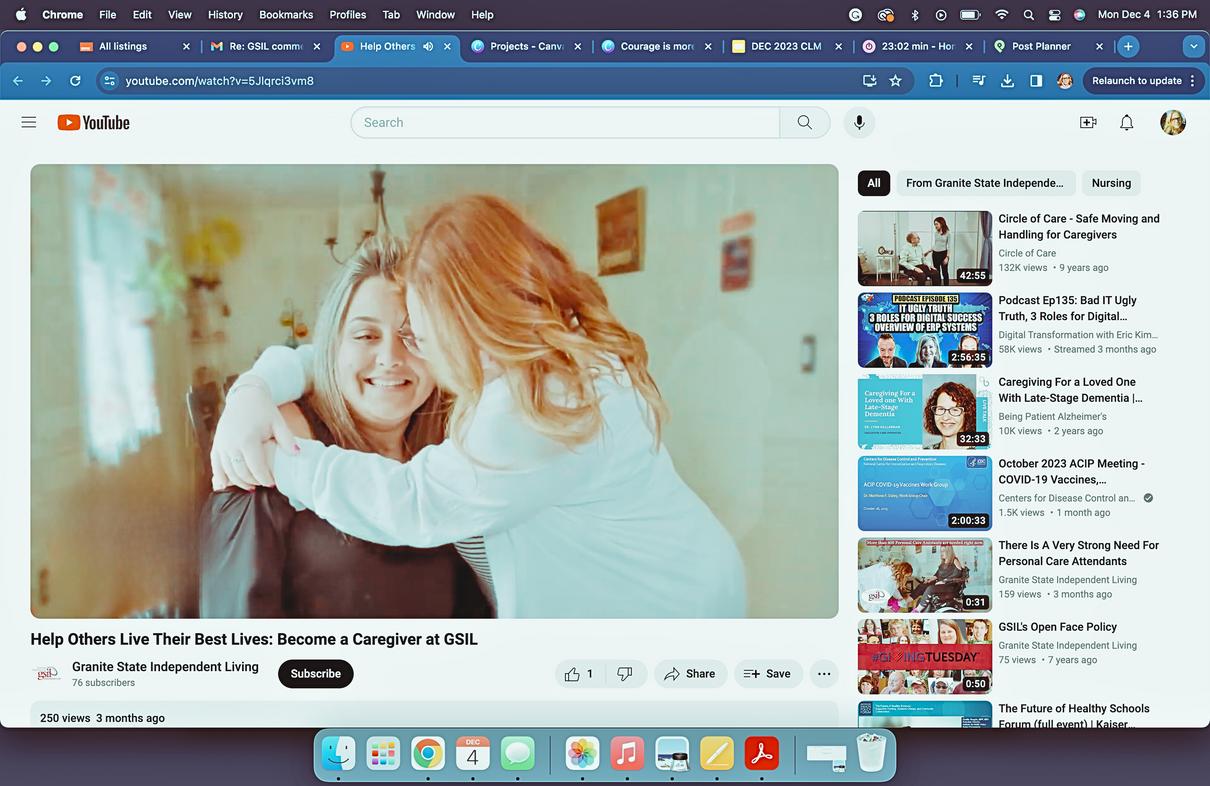Save the video to a playlist
This screenshot has height=786, width=1210.
tap(768, 674)
